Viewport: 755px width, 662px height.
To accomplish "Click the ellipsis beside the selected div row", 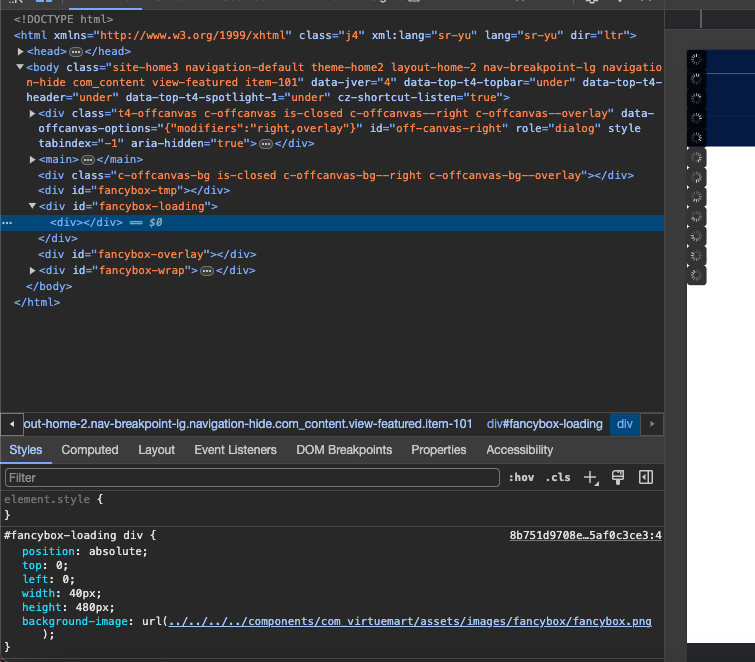I will (8, 223).
